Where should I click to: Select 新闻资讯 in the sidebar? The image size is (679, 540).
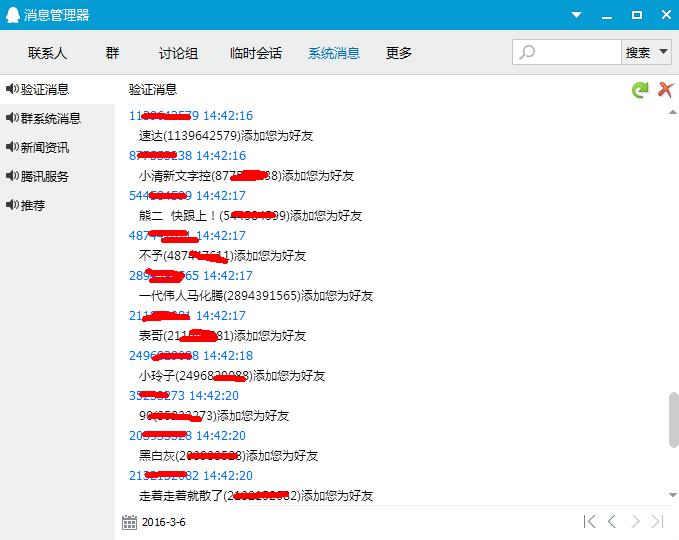point(44,147)
